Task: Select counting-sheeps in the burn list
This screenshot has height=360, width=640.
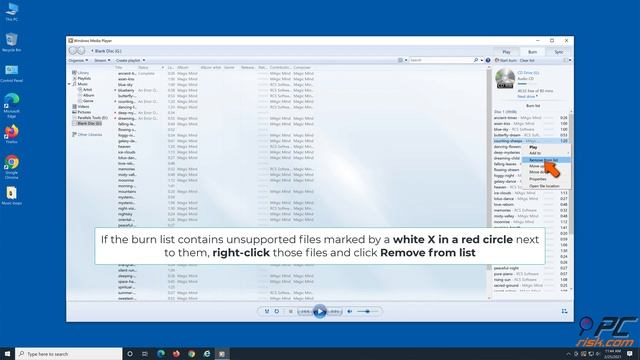Action: (x=531, y=141)
